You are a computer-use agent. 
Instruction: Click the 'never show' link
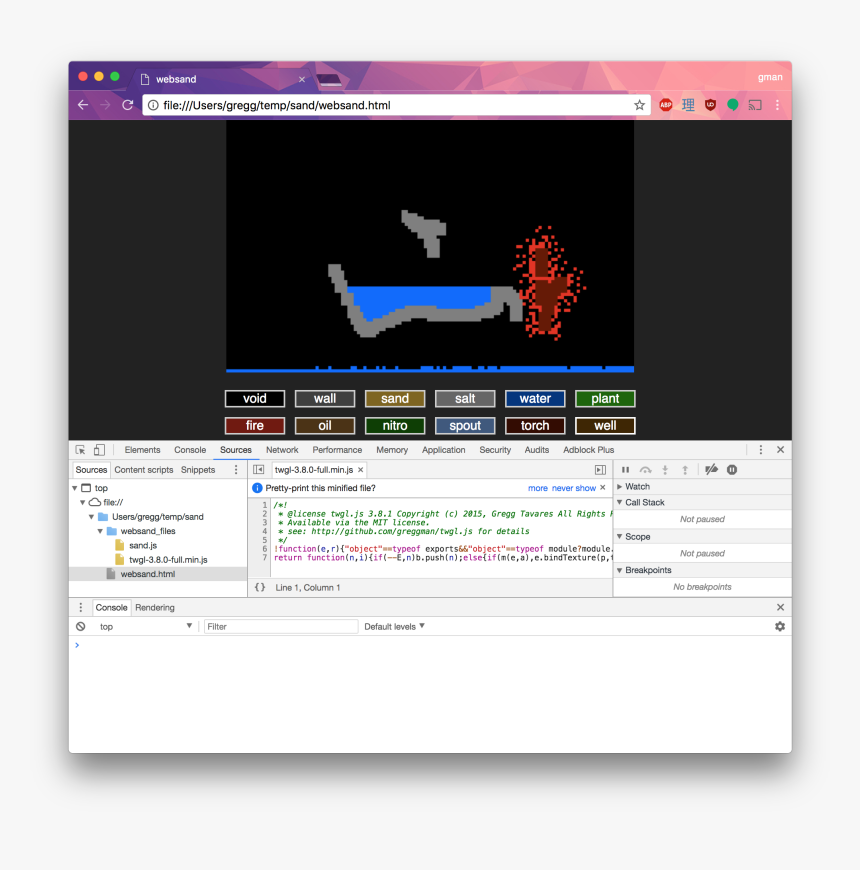[574, 488]
